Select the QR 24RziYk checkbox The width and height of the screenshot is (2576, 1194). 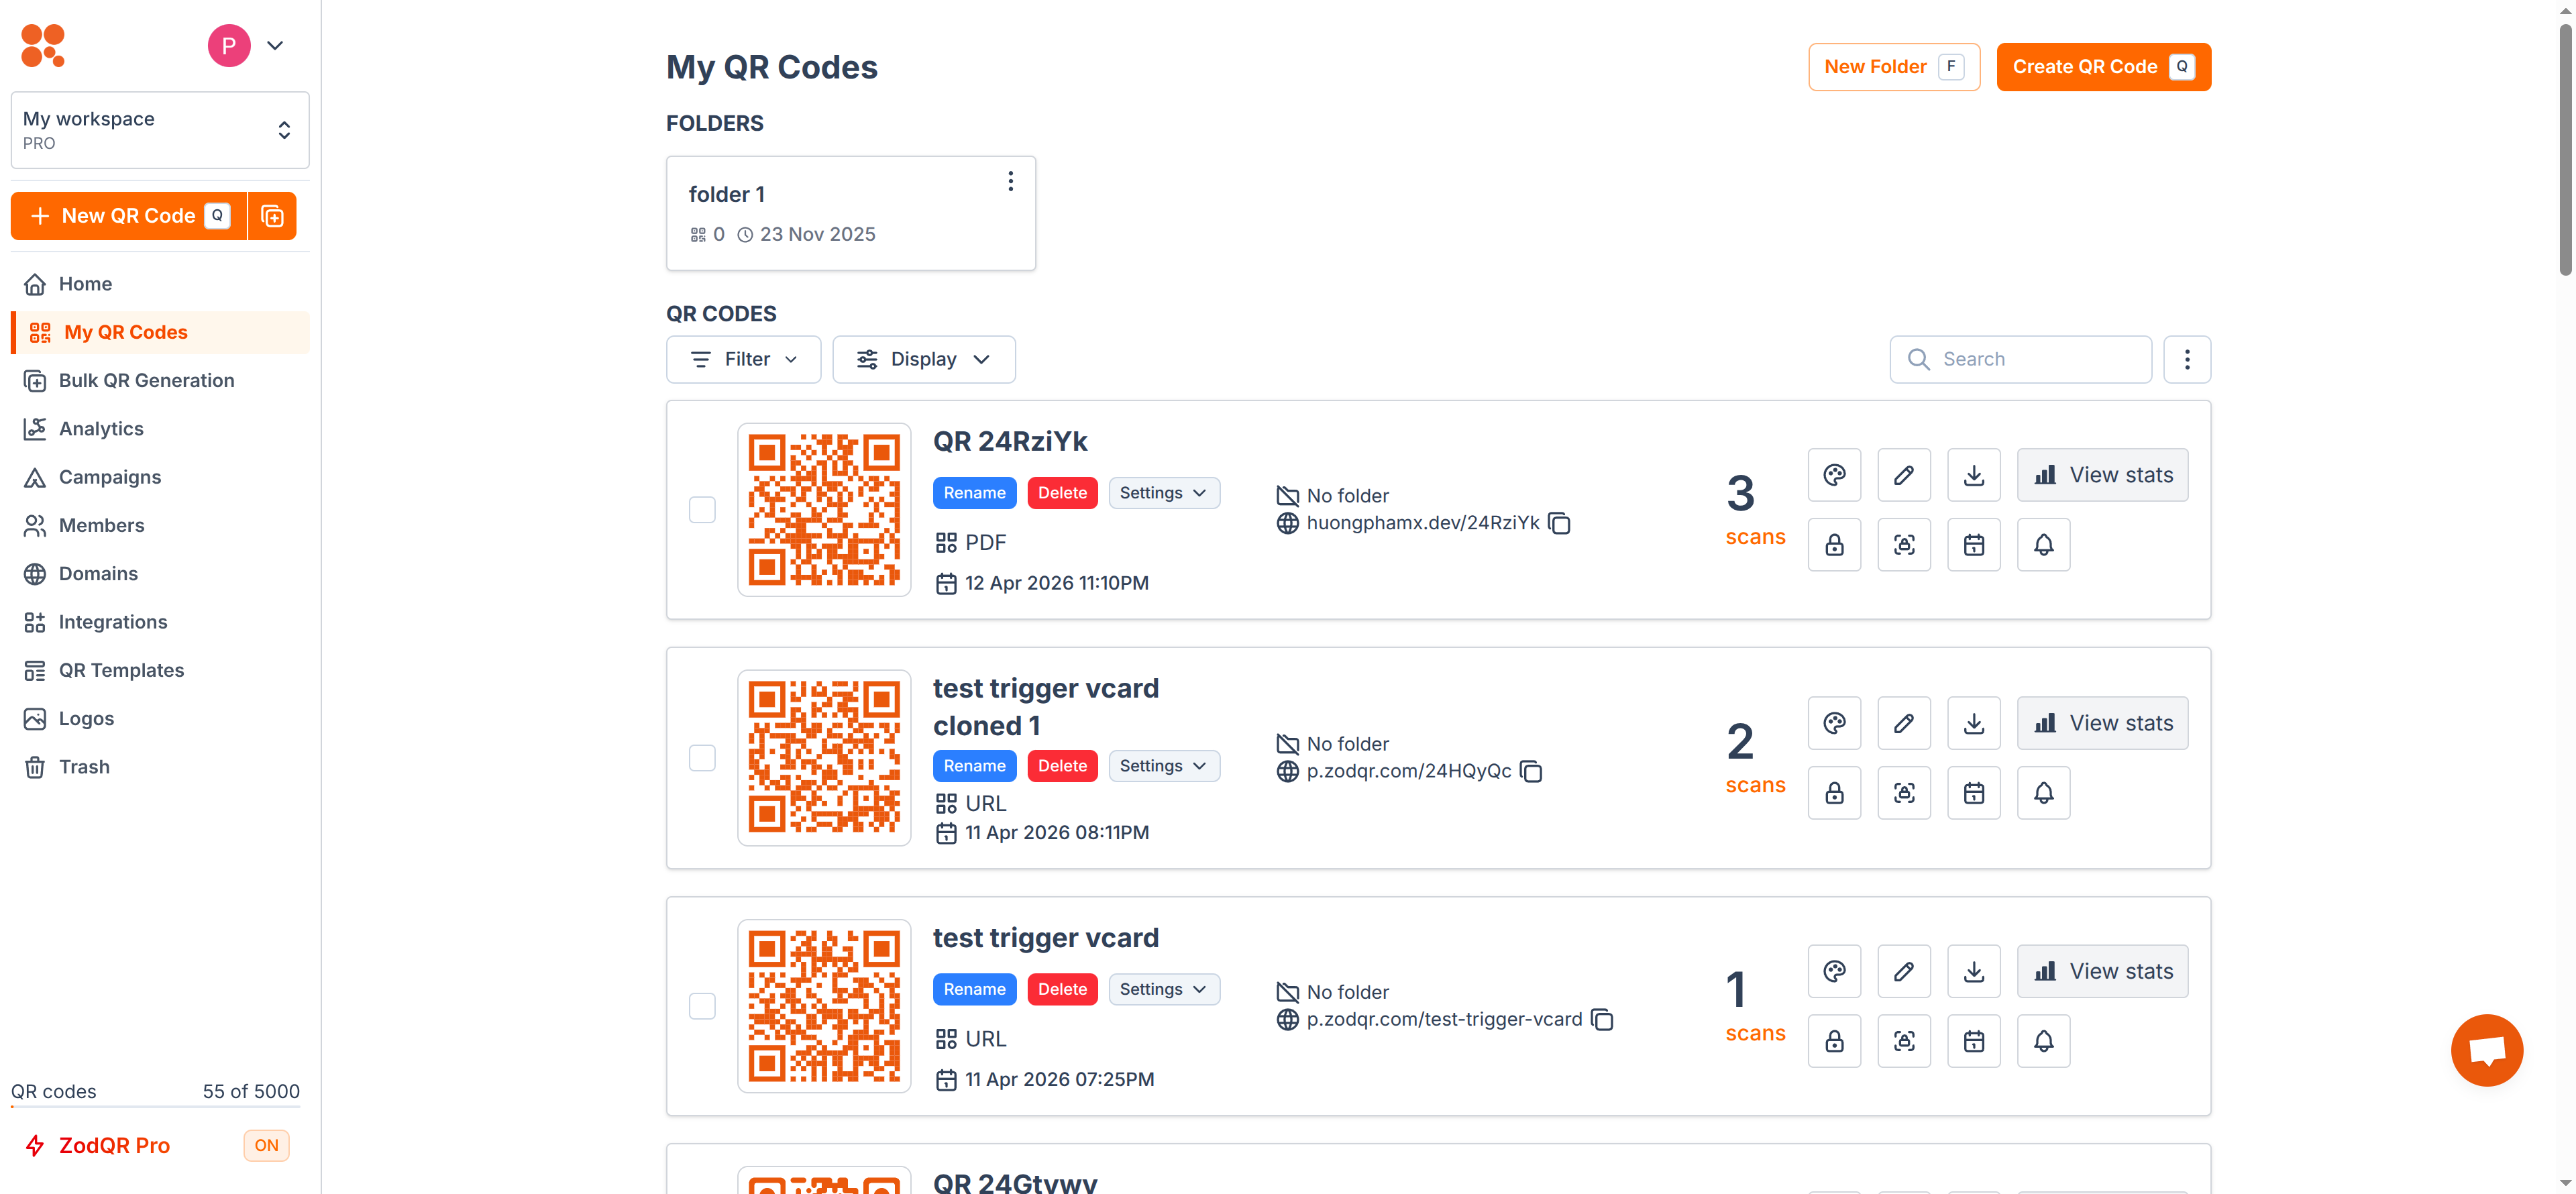(702, 510)
